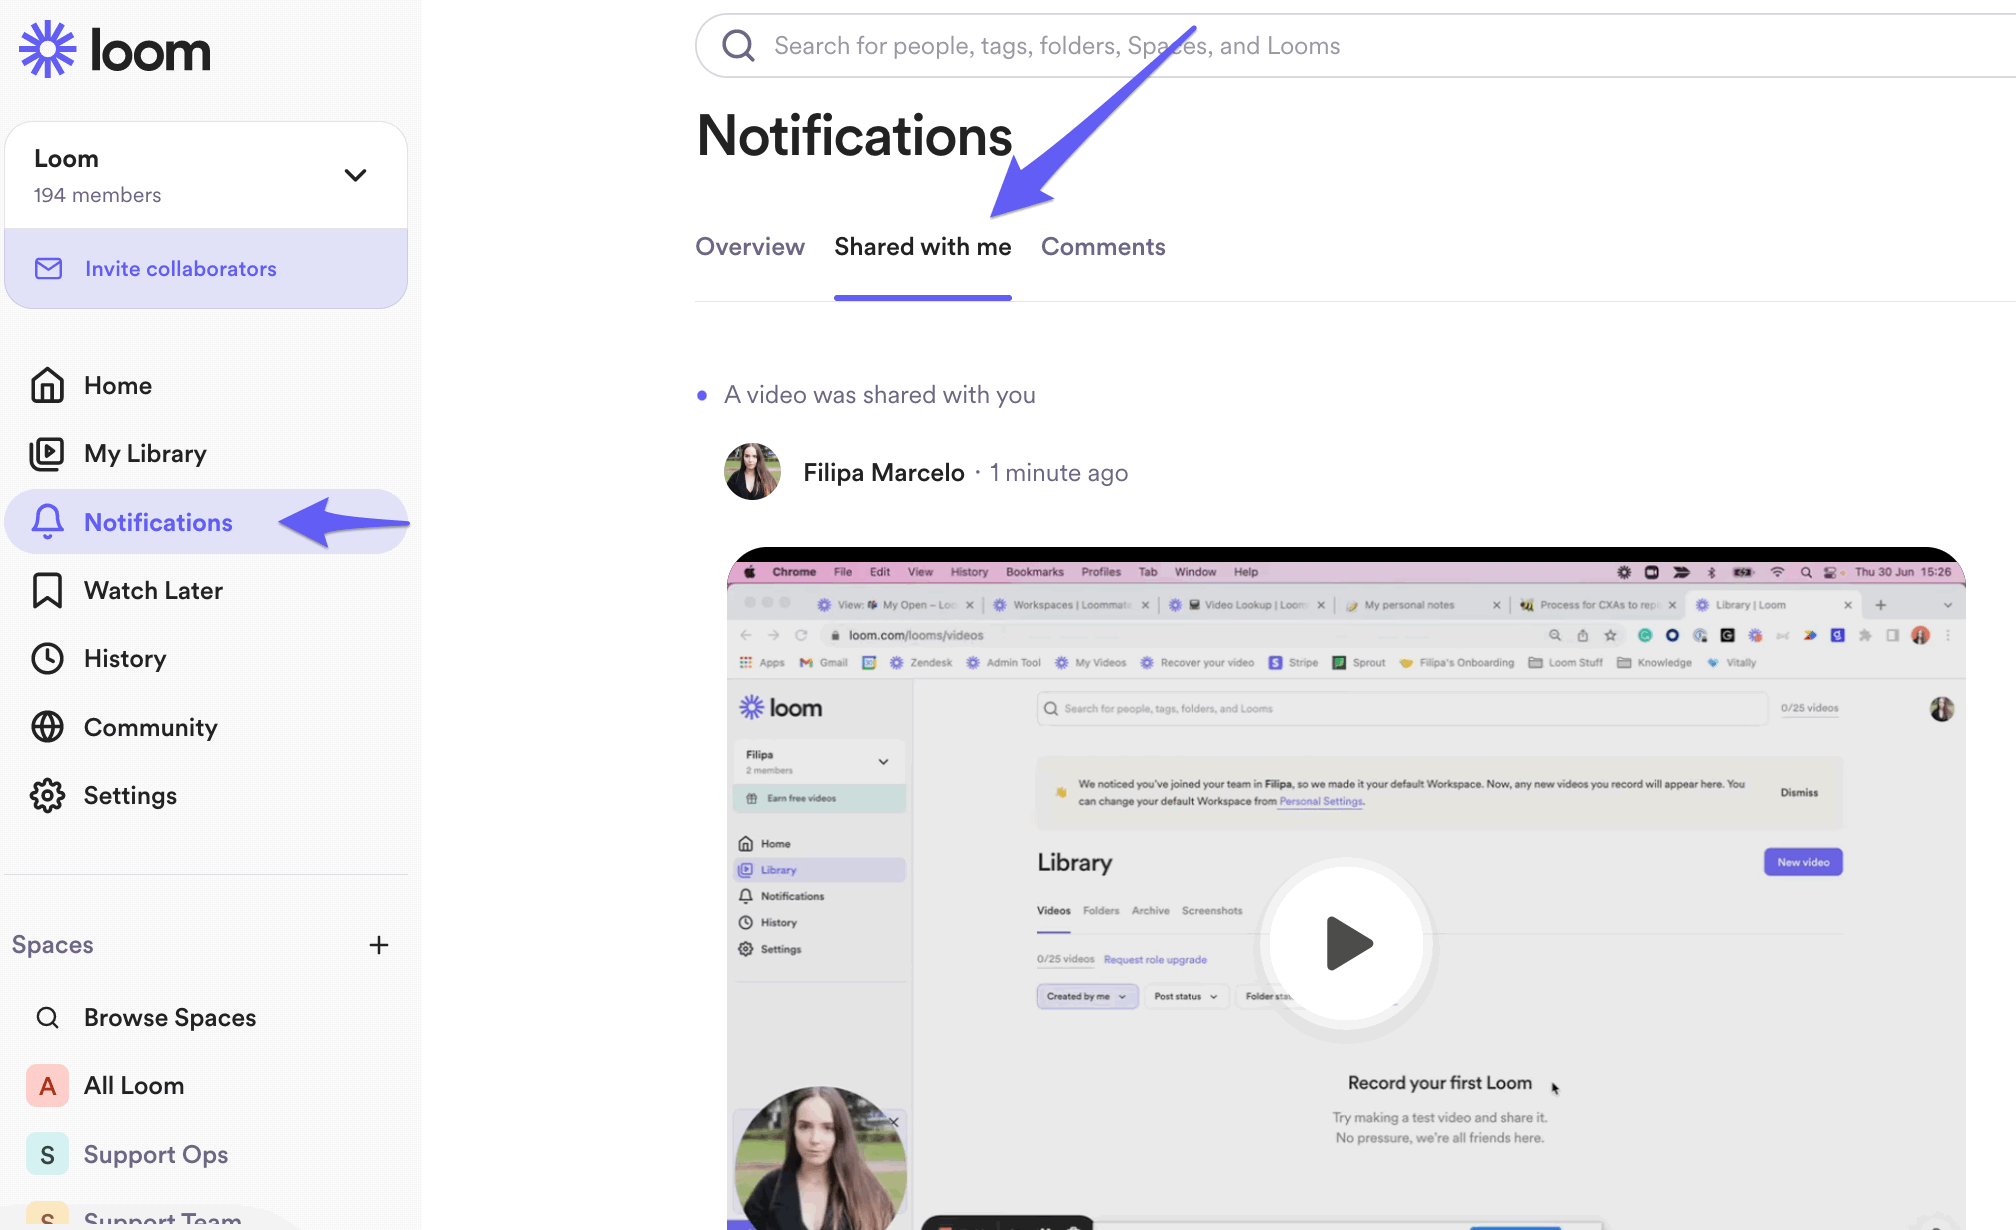Open My Library via its video-stack icon

click(47, 454)
